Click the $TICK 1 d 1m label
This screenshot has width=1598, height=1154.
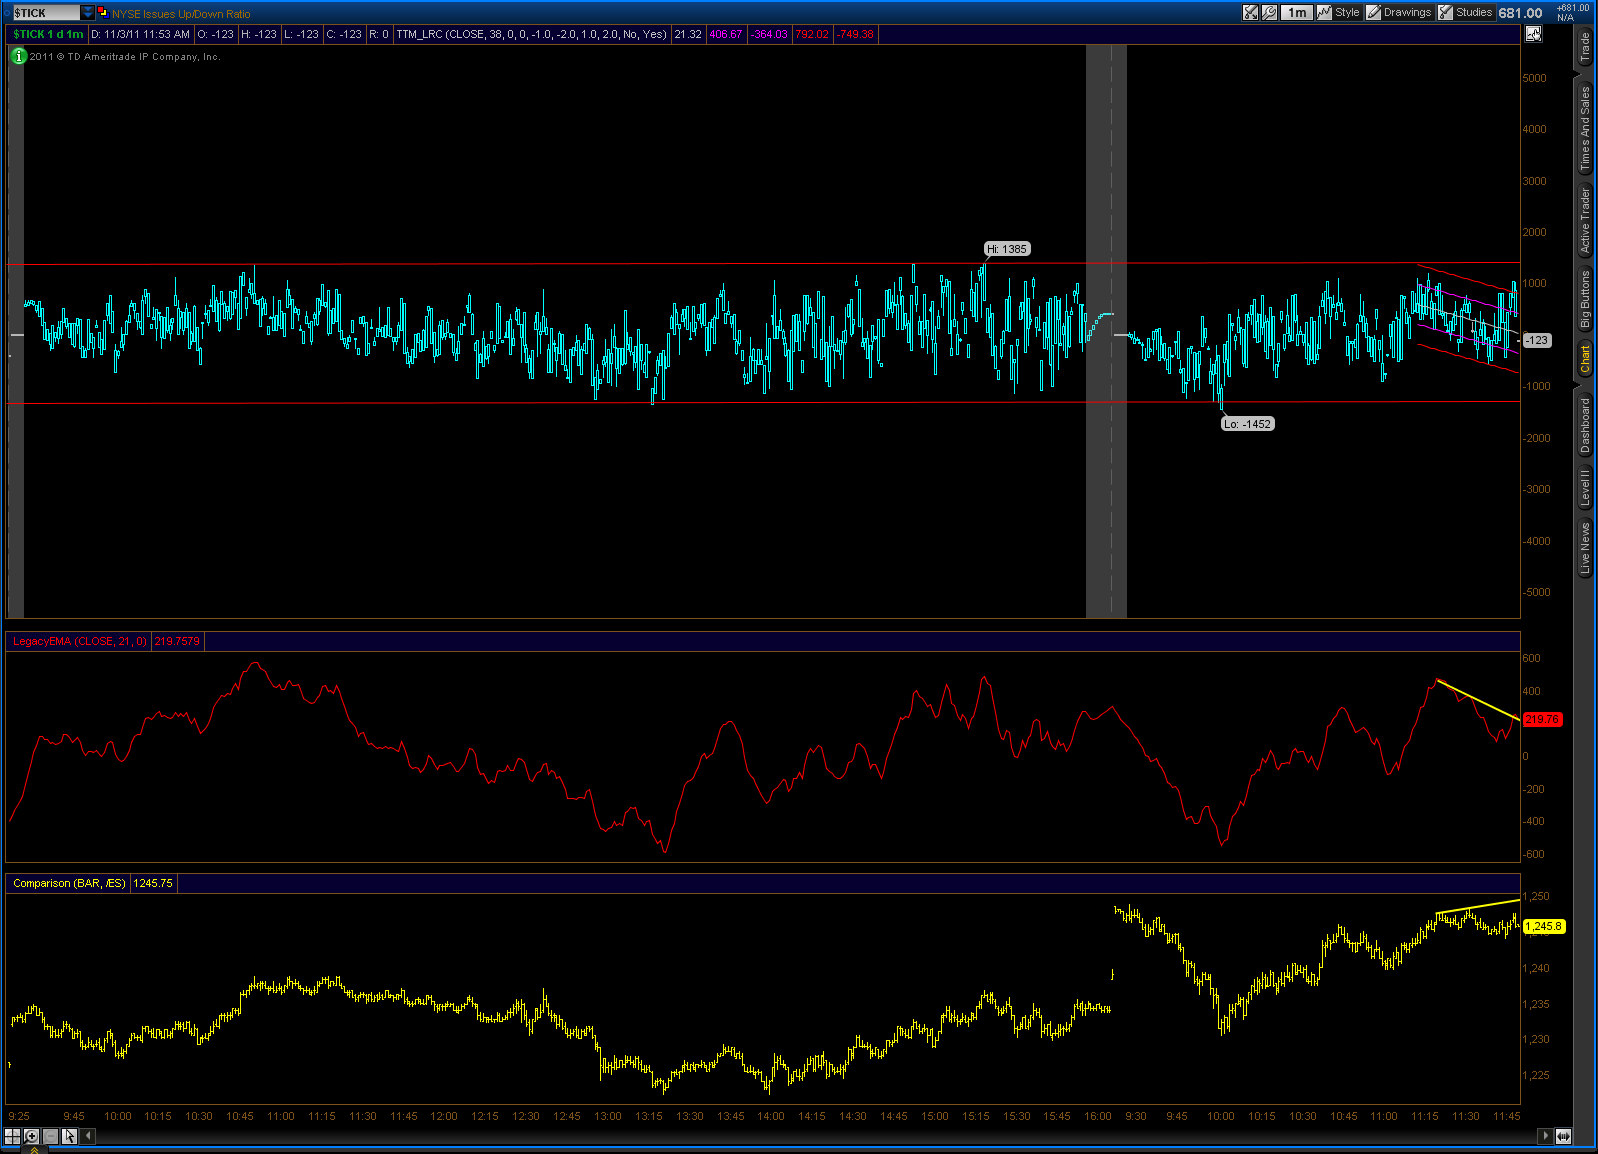tap(48, 34)
